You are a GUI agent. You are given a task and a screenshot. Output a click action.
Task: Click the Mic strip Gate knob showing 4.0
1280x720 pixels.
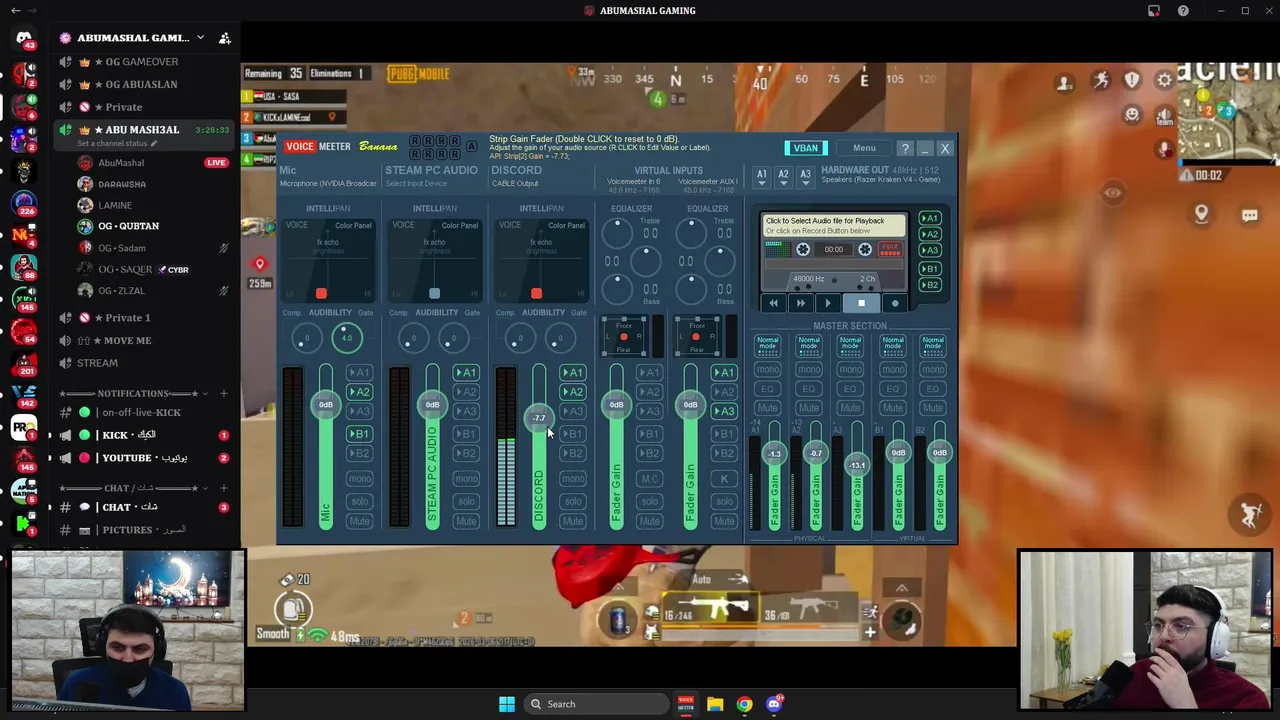346,338
